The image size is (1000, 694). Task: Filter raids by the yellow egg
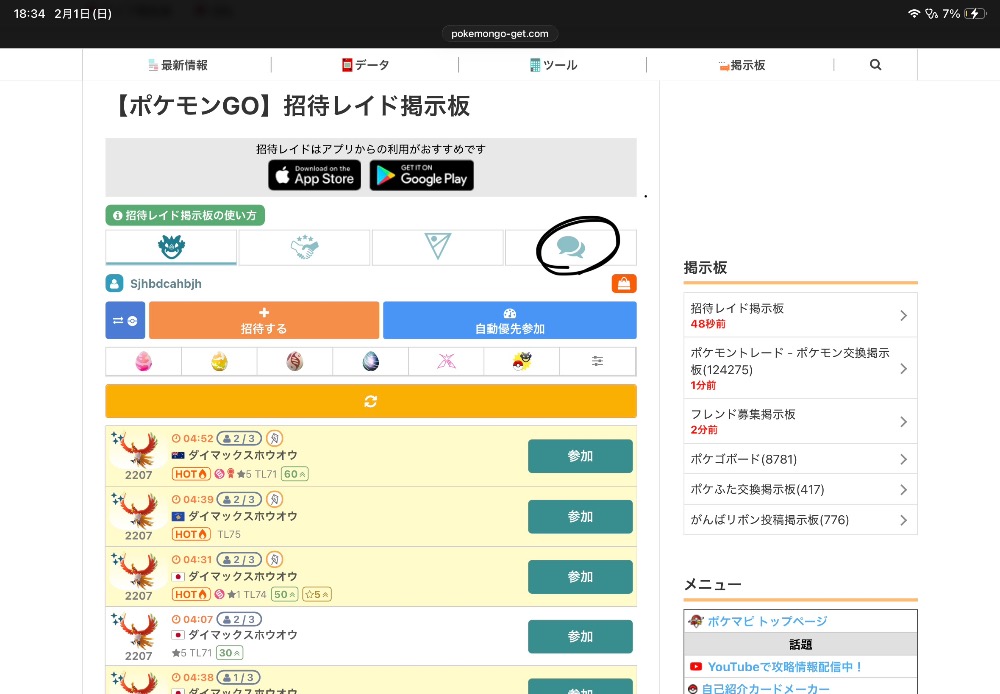click(219, 362)
